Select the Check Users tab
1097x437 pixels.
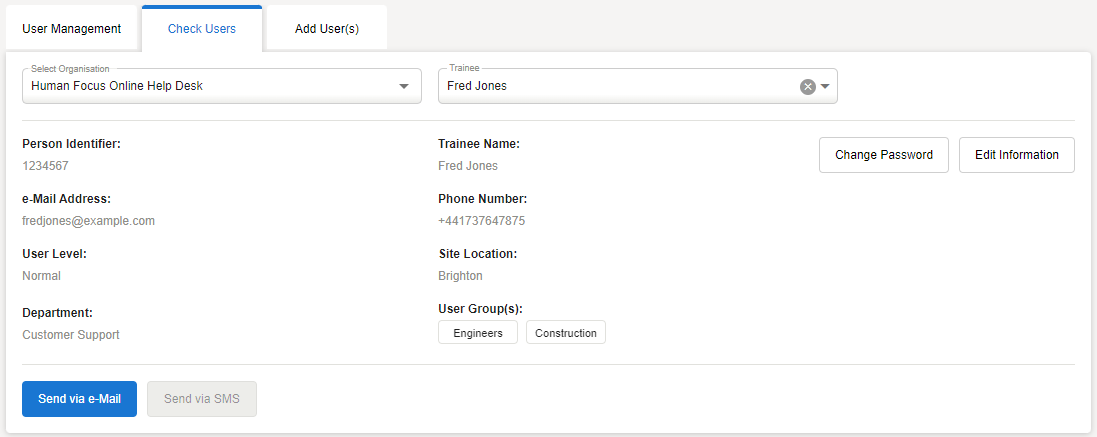[202, 29]
